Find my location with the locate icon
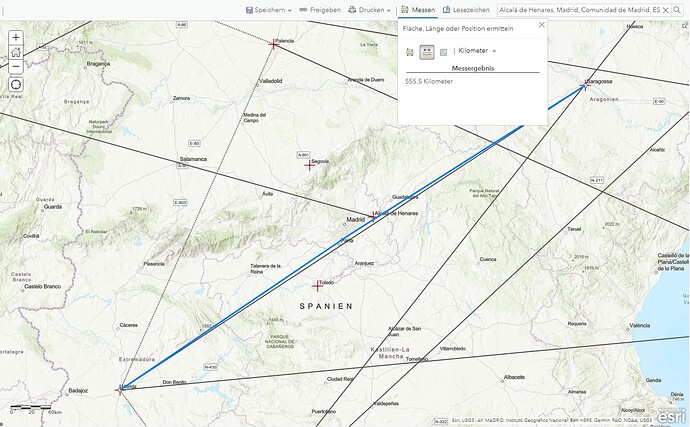690x427 pixels. (16, 85)
